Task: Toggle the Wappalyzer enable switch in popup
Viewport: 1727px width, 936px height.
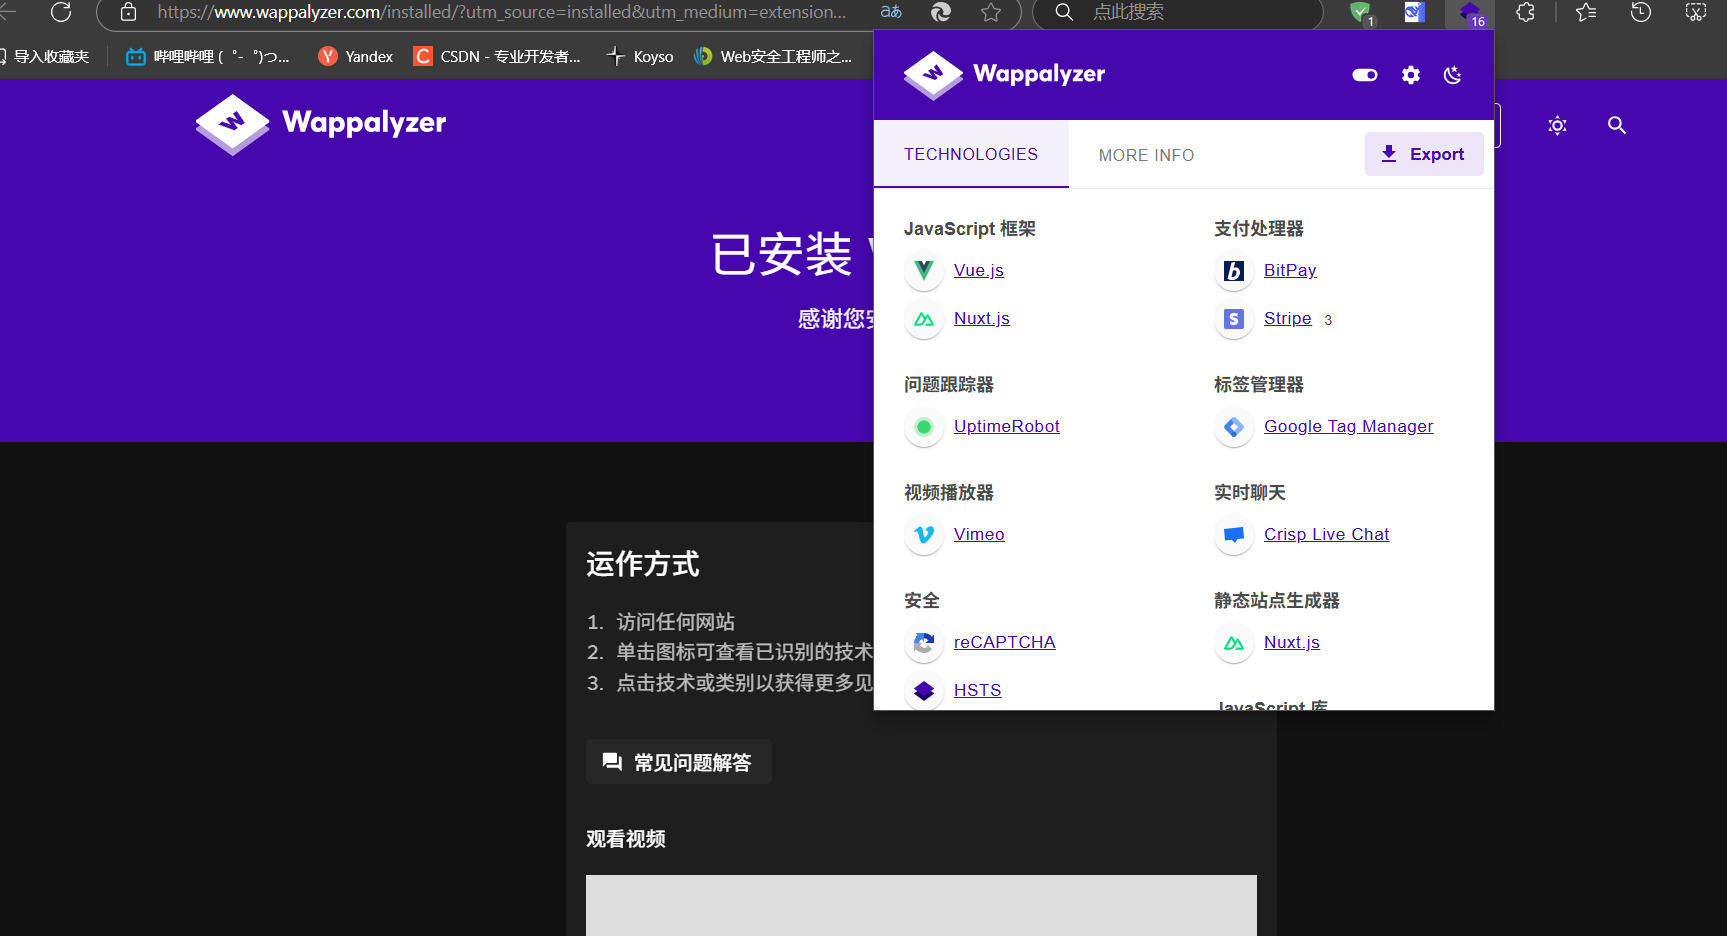Action: [x=1365, y=75]
